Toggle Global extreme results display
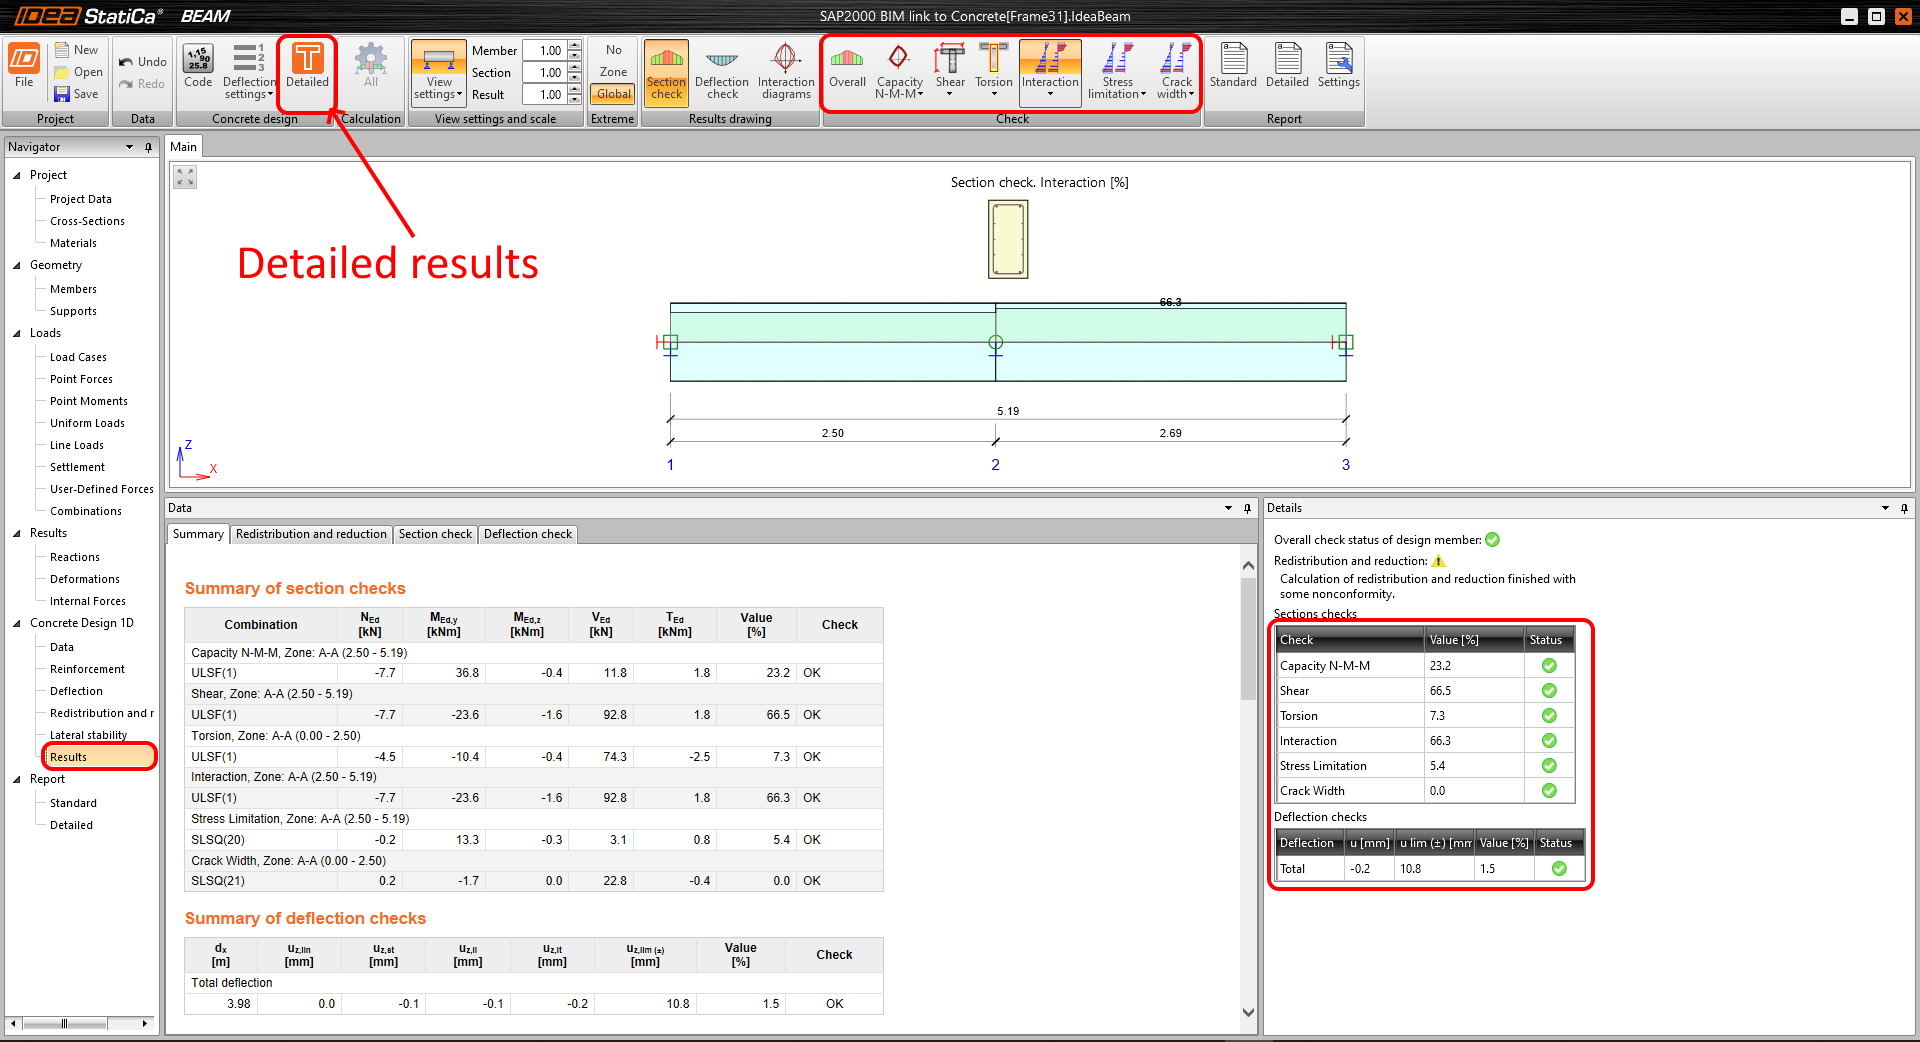This screenshot has width=1920, height=1042. click(612, 93)
